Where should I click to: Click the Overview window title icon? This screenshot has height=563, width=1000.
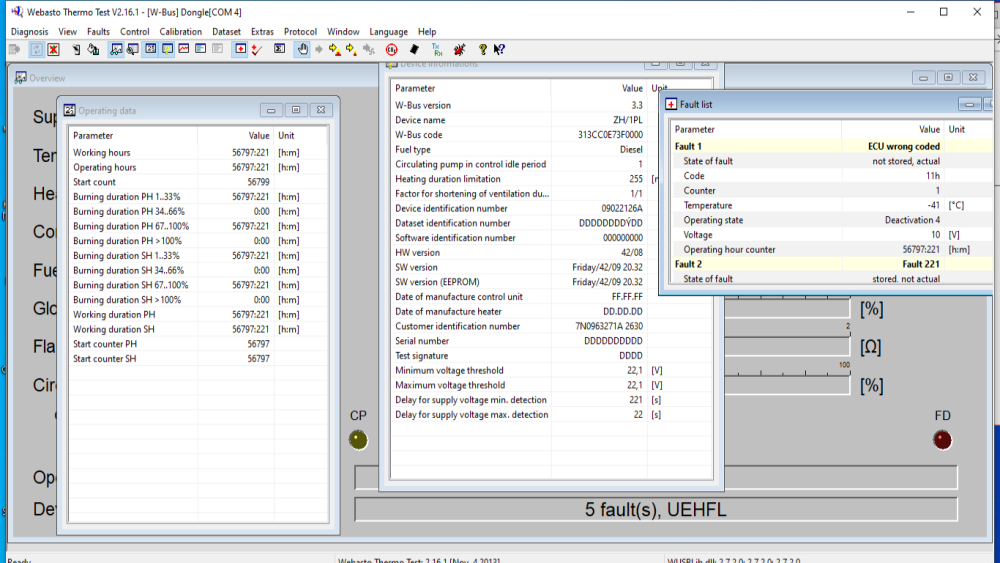click(20, 78)
